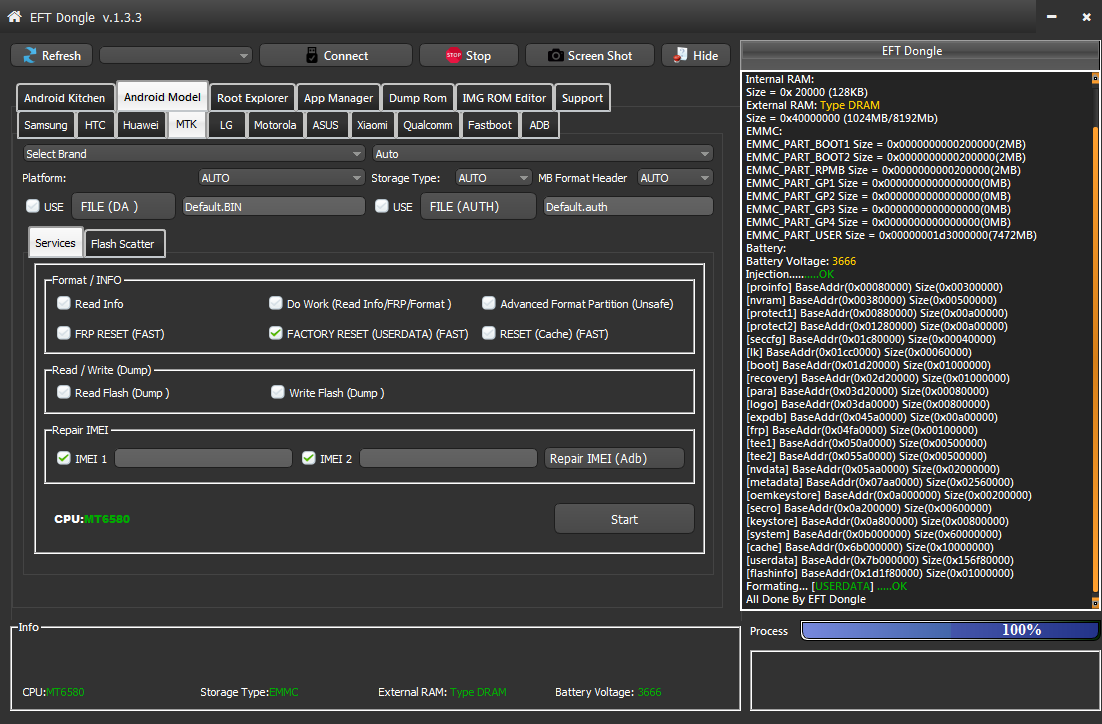
Task: Minimize the EFT Dongle window
Action: [1051, 17]
